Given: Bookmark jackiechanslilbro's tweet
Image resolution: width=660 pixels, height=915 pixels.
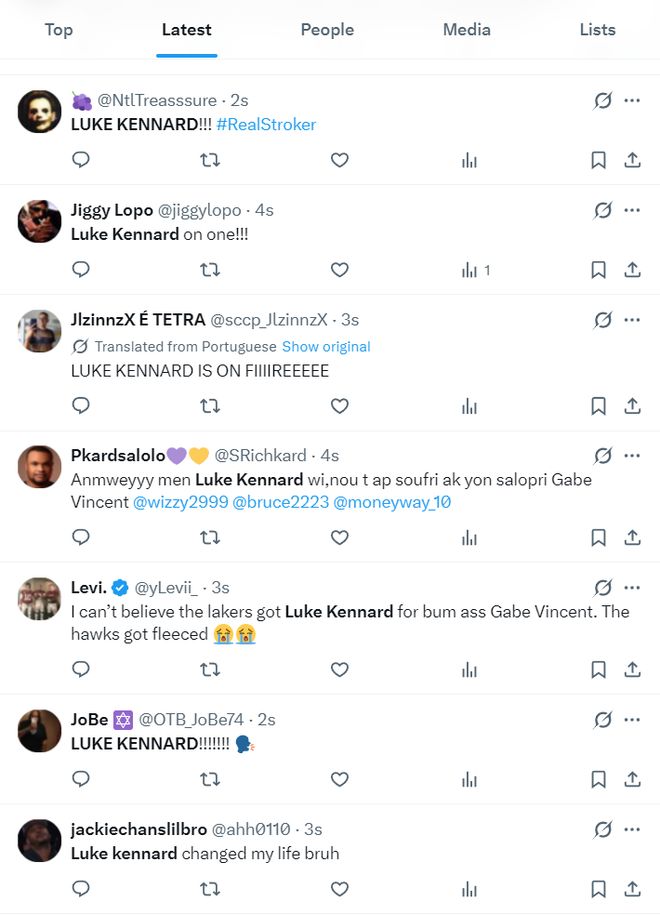Looking at the screenshot, I should 598,889.
